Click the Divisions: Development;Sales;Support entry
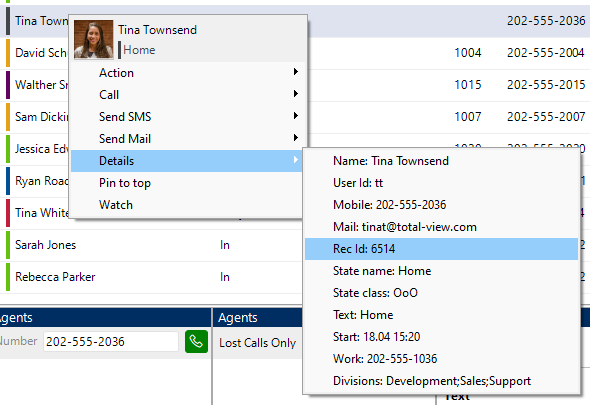This screenshot has height=405, width=590. click(x=441, y=381)
